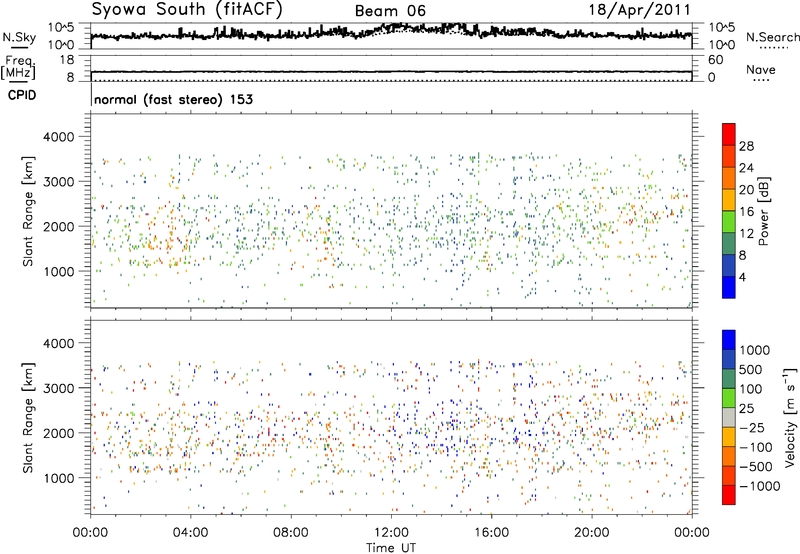800x554 pixels.
Task: Click the 'N.Sky' legend label
Action: pyautogui.click(x=19, y=37)
